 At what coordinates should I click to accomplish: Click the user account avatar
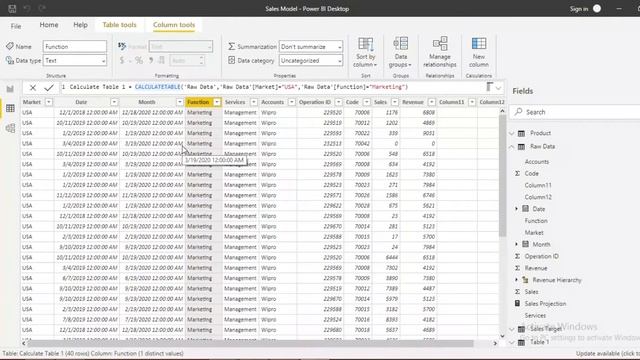tap(597, 9)
